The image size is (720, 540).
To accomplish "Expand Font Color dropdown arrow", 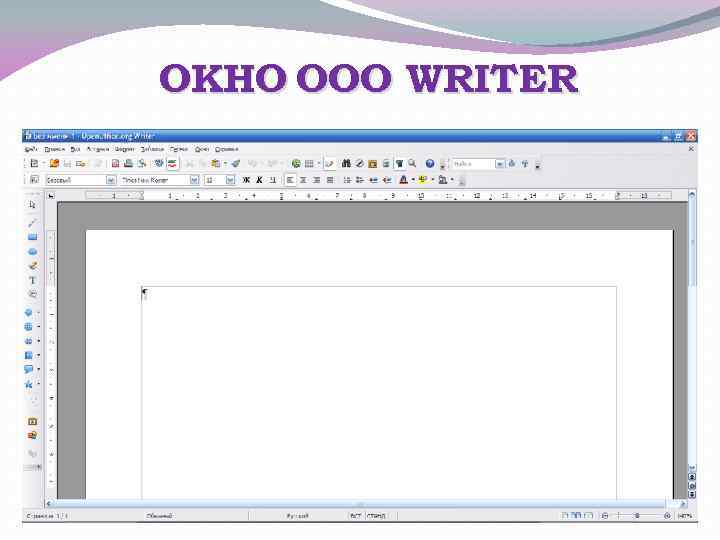I will point(413,180).
